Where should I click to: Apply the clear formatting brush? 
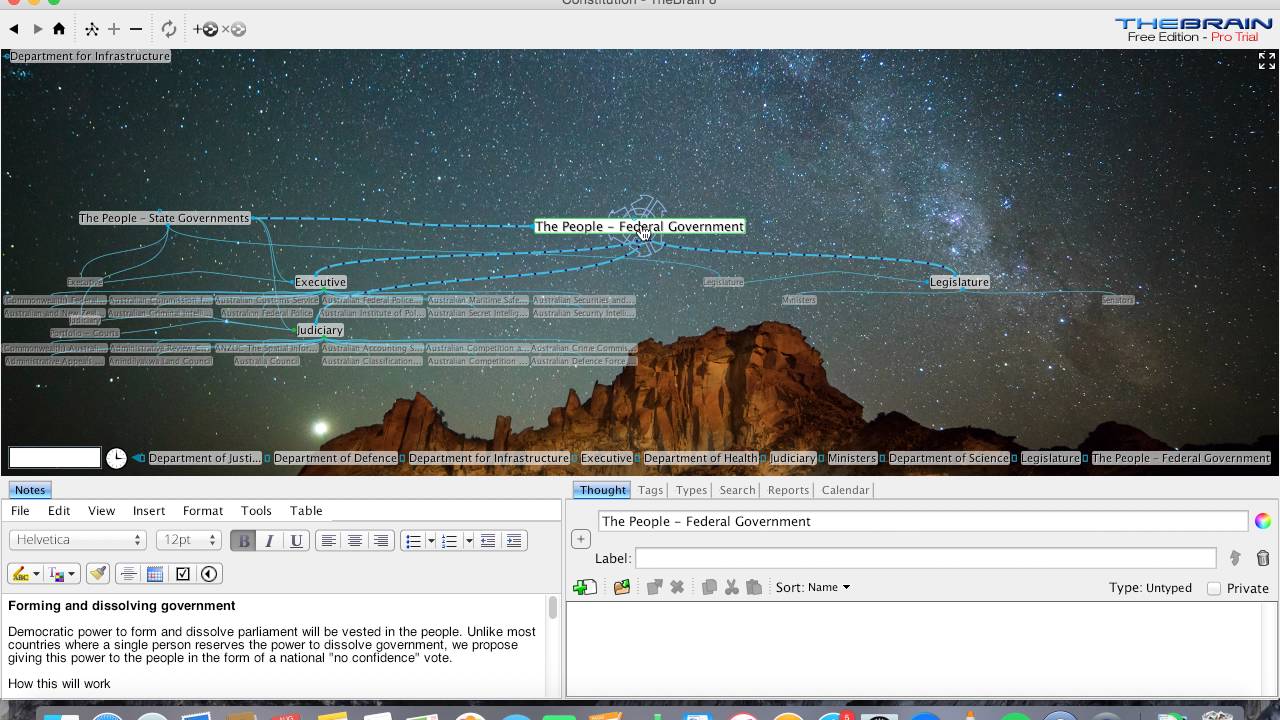(97, 574)
